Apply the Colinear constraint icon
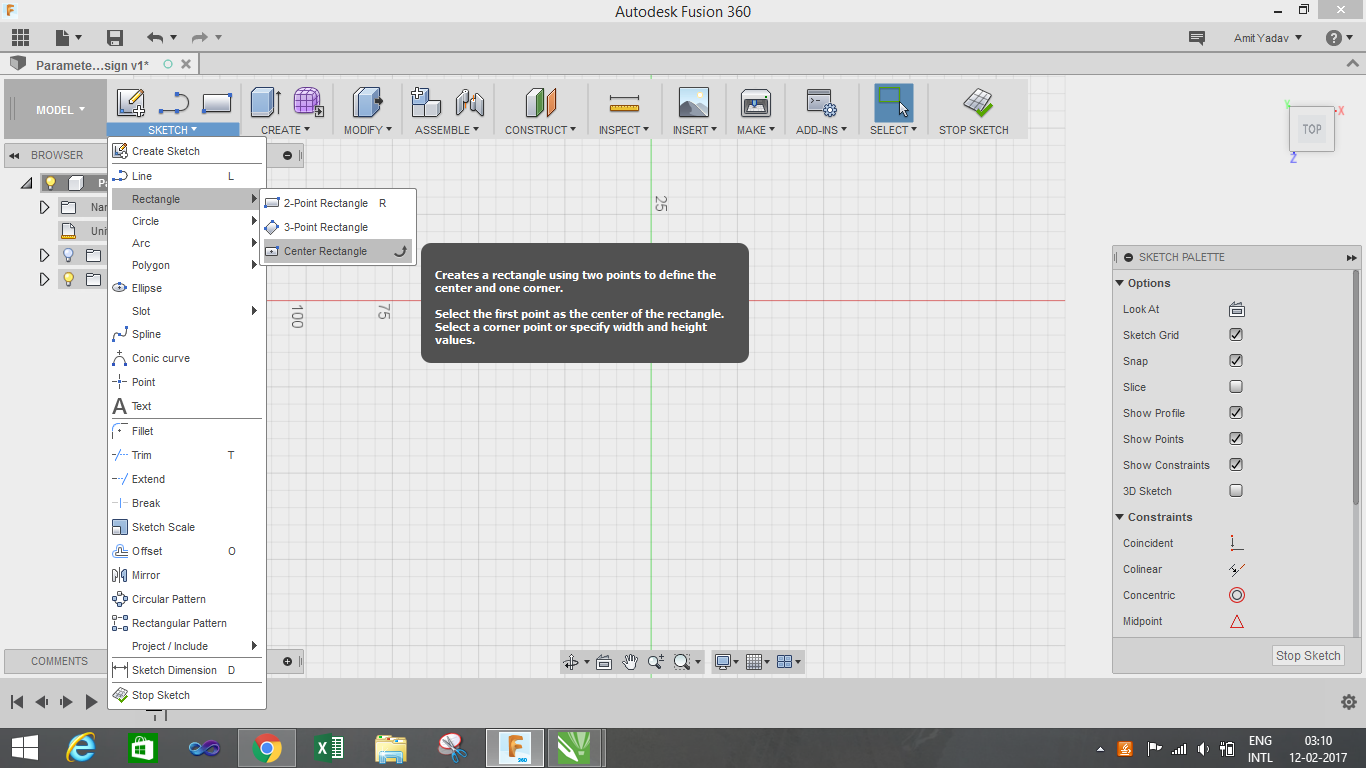This screenshot has width=1366, height=768. [x=1236, y=569]
